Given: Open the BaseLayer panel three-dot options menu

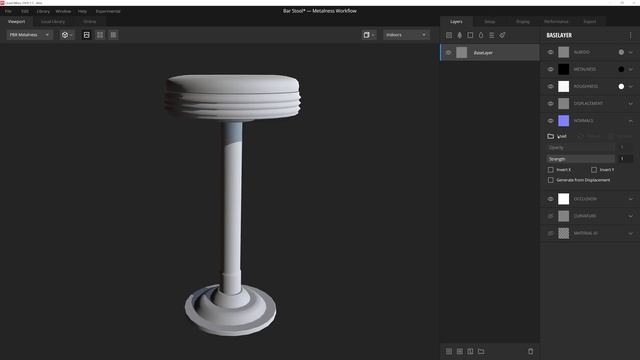Looking at the screenshot, I should point(631,36).
